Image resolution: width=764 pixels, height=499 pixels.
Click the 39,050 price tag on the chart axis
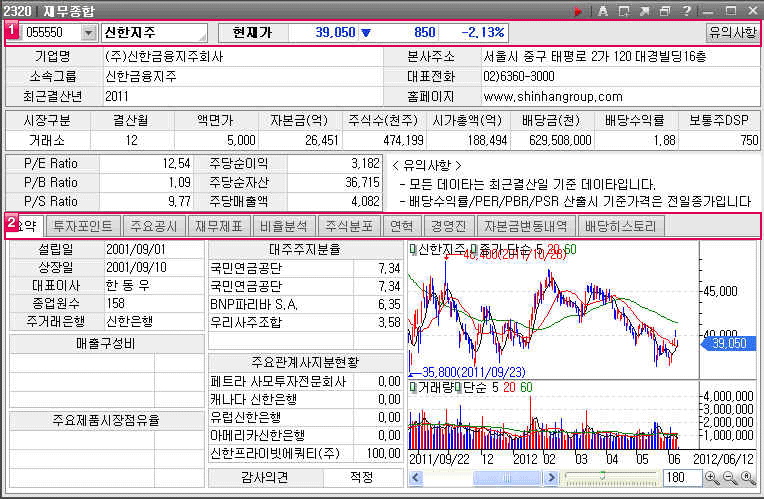coord(728,344)
